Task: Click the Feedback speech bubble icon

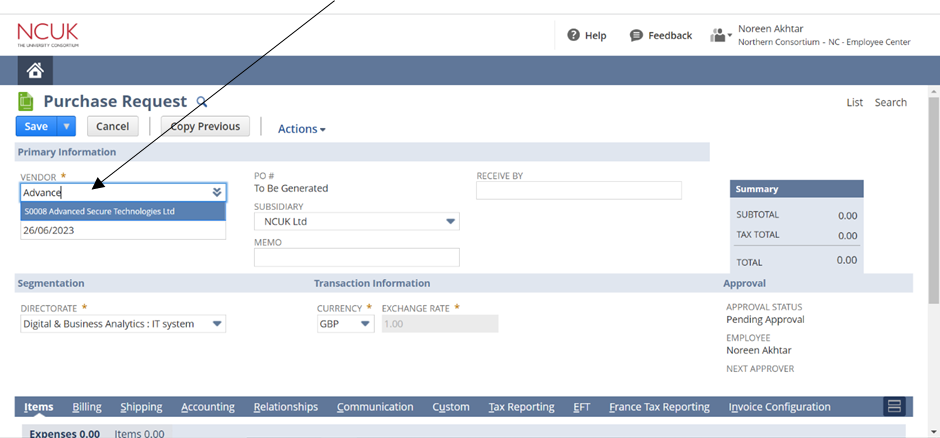Action: (636, 35)
